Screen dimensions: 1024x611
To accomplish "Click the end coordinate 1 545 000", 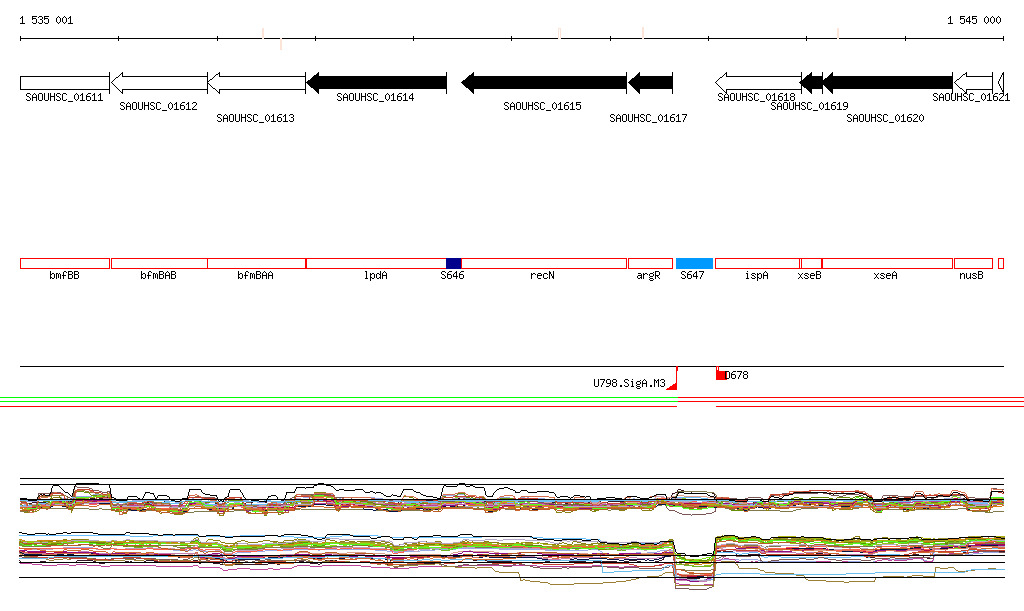I will [974, 20].
